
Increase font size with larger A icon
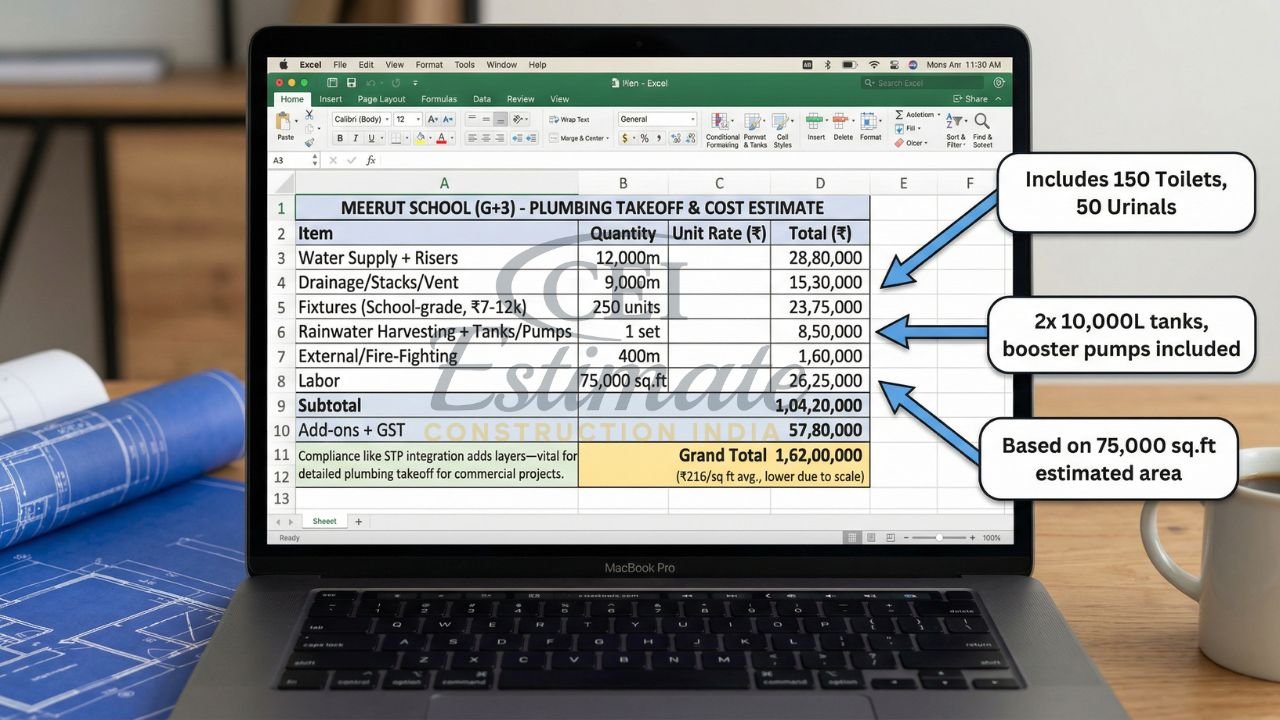(433, 119)
